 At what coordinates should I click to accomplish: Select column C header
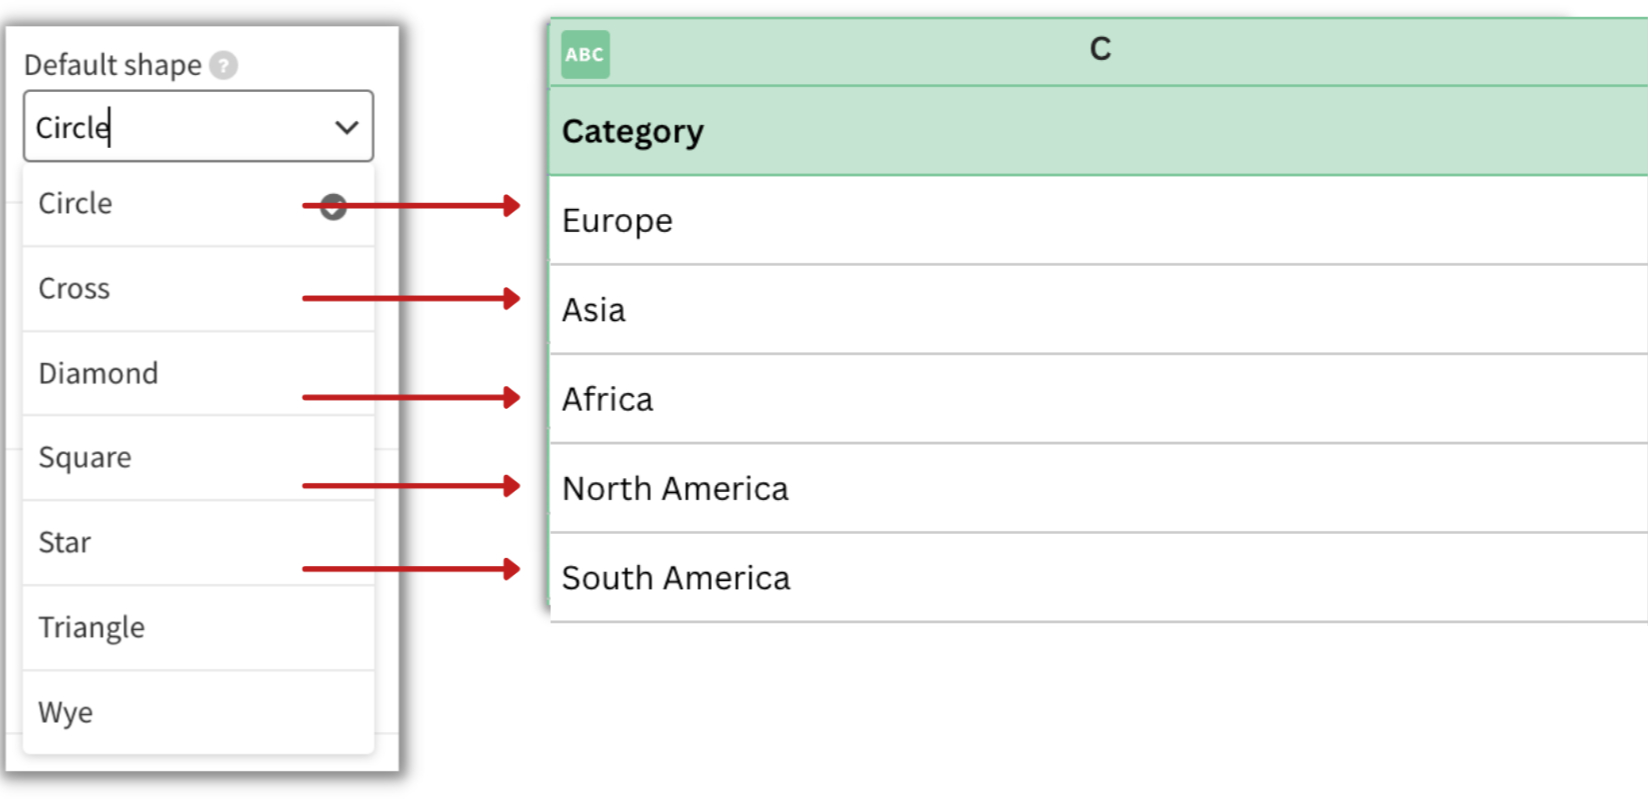point(1100,50)
